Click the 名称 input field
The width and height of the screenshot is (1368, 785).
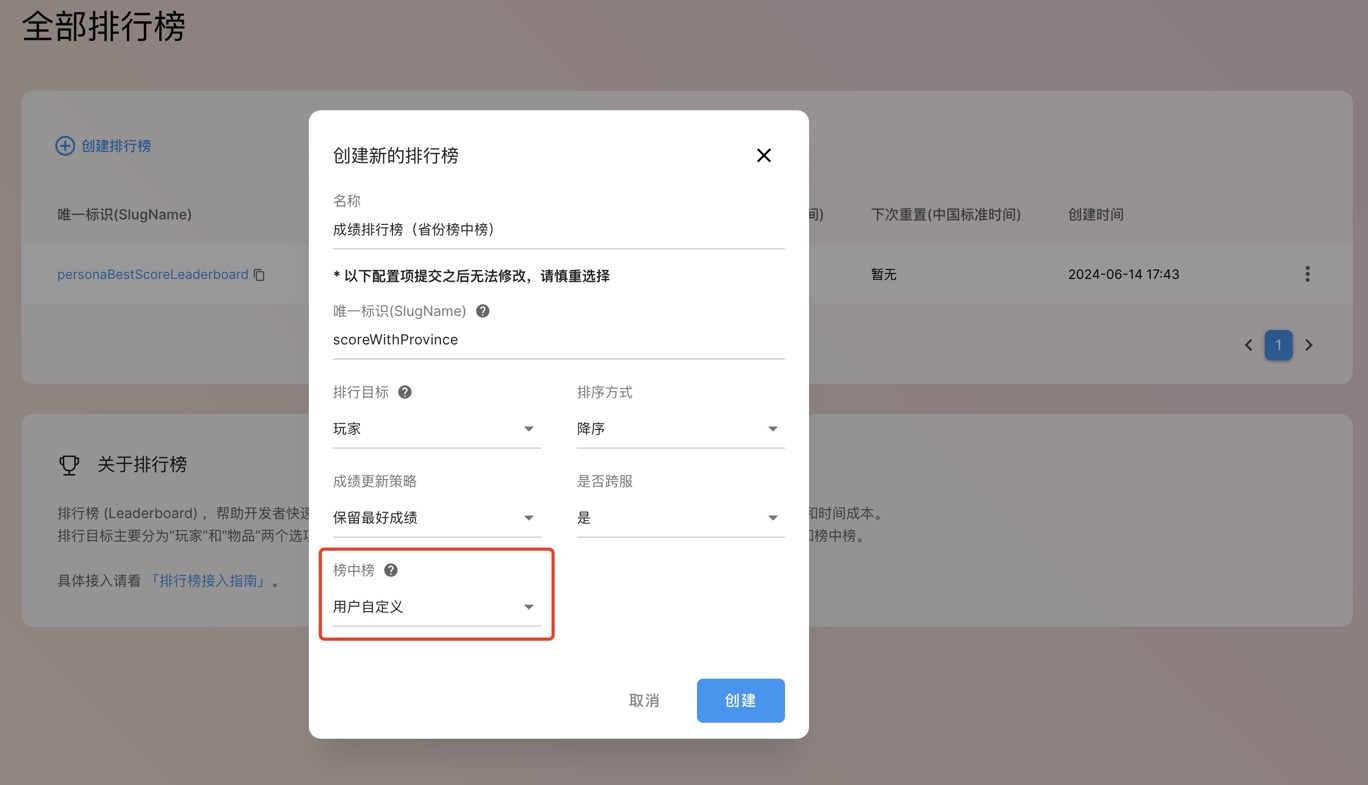558,230
